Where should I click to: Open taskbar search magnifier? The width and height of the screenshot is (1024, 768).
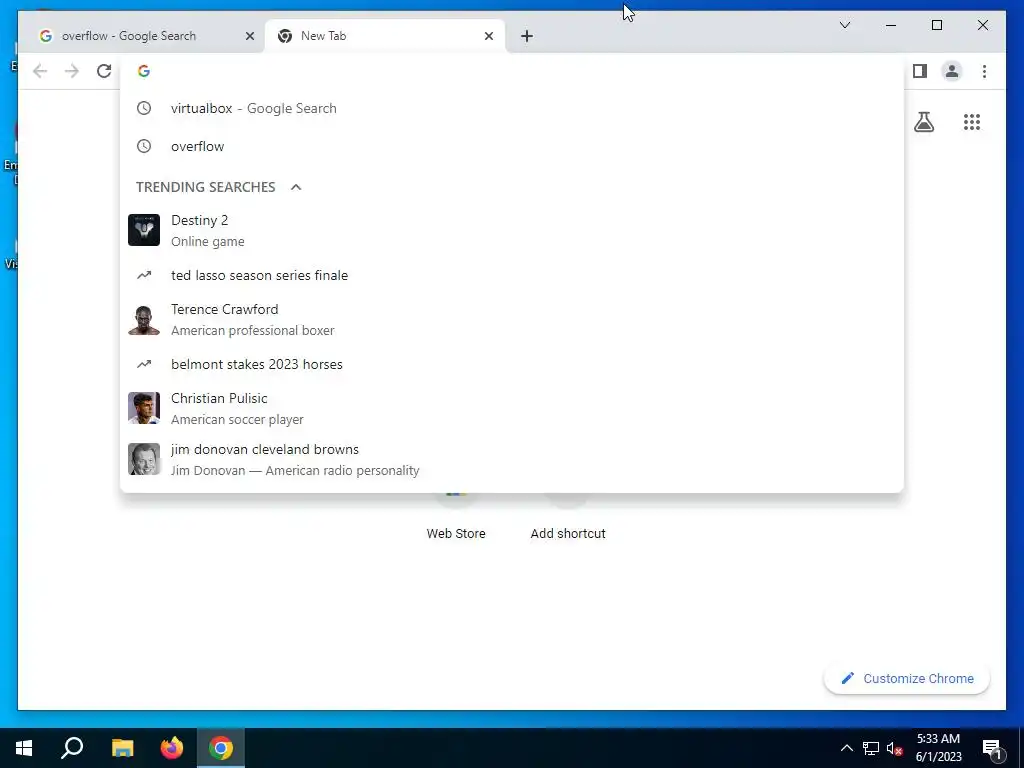coord(72,748)
